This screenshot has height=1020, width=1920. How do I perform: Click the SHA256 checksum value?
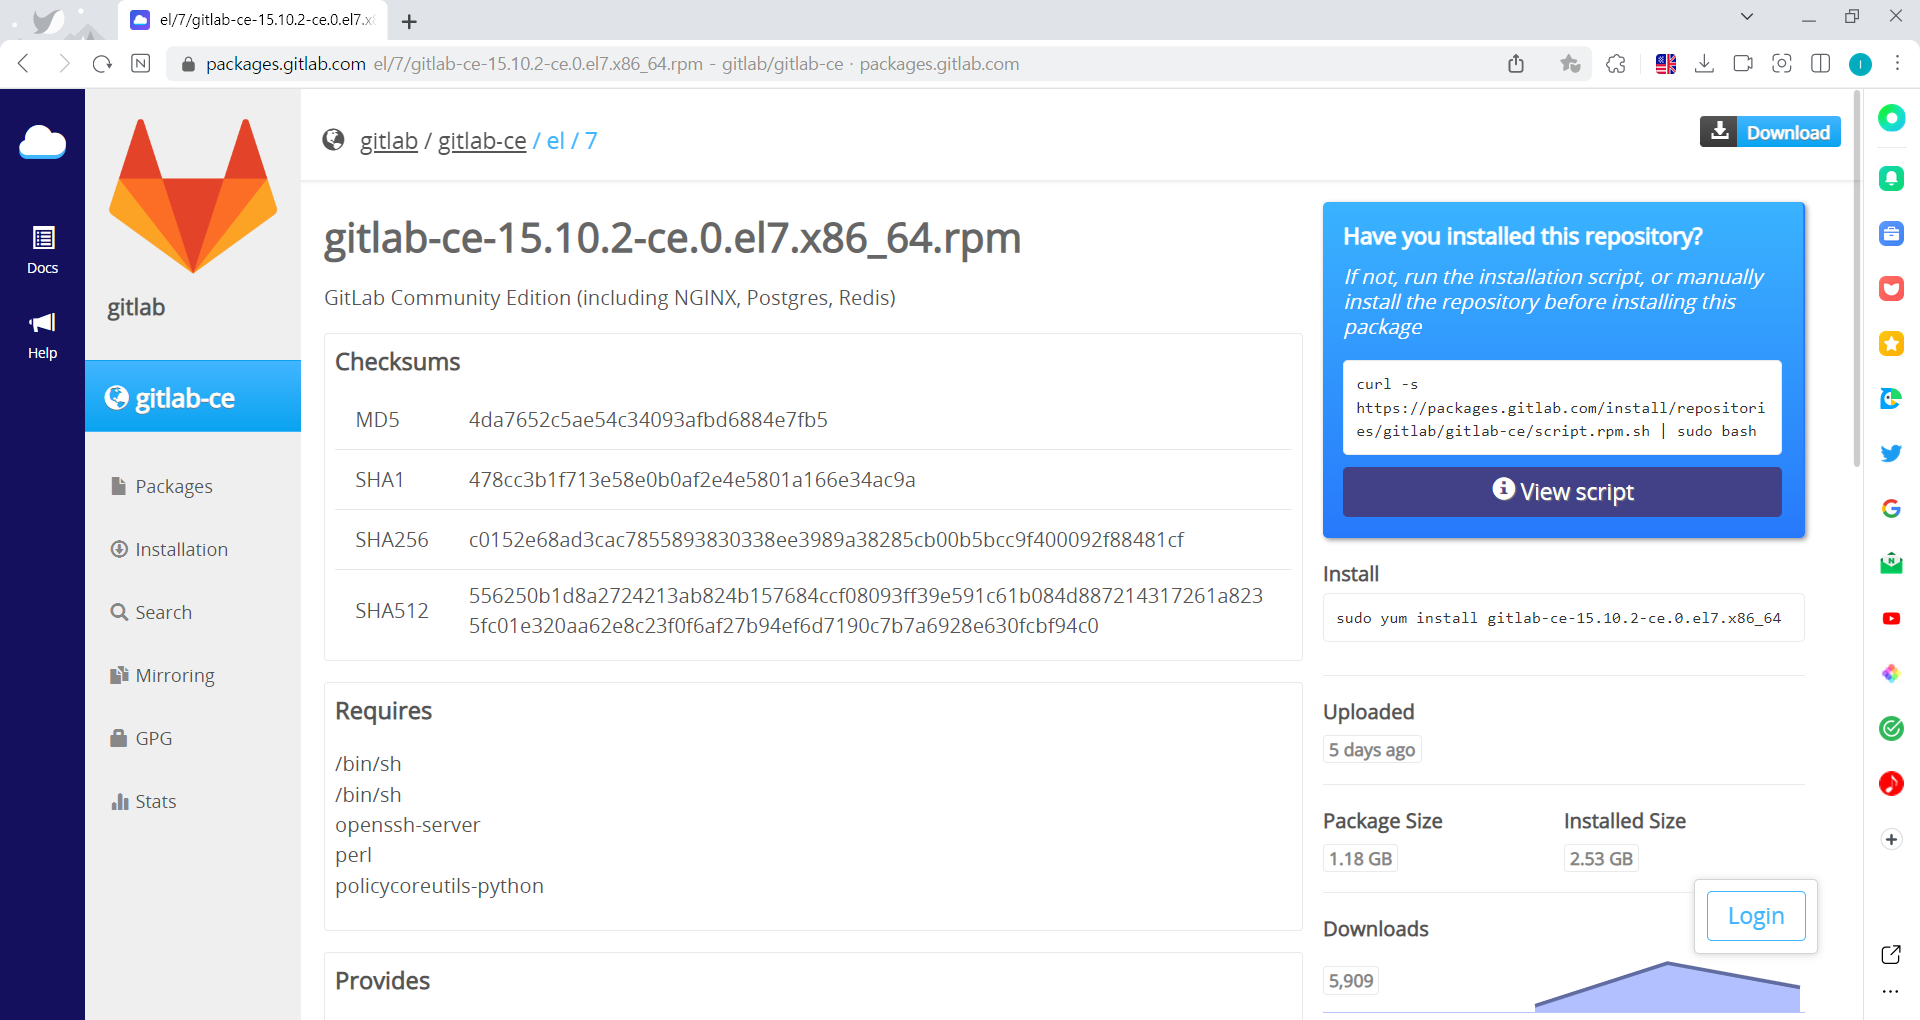point(826,540)
